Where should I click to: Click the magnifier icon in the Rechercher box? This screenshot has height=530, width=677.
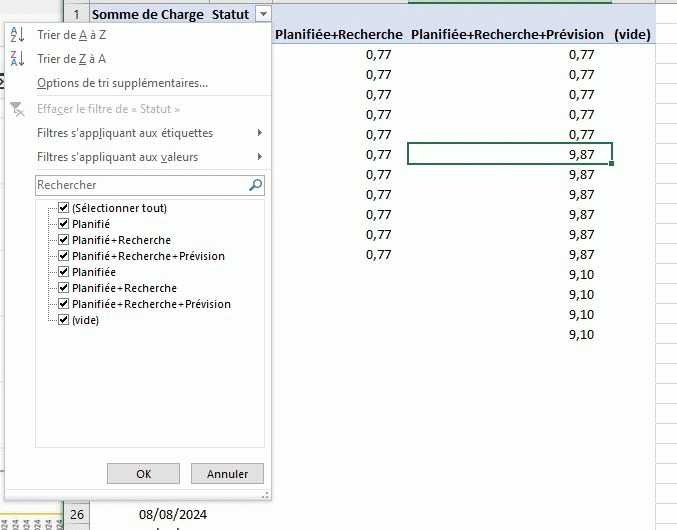pyautogui.click(x=256, y=185)
